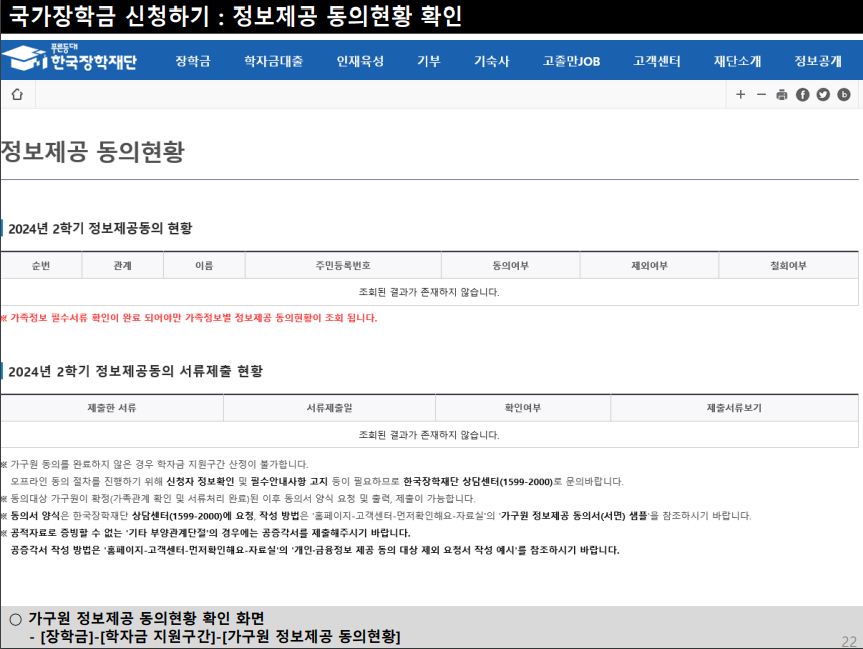Open the 학자금대출 menu

[x=274, y=61]
